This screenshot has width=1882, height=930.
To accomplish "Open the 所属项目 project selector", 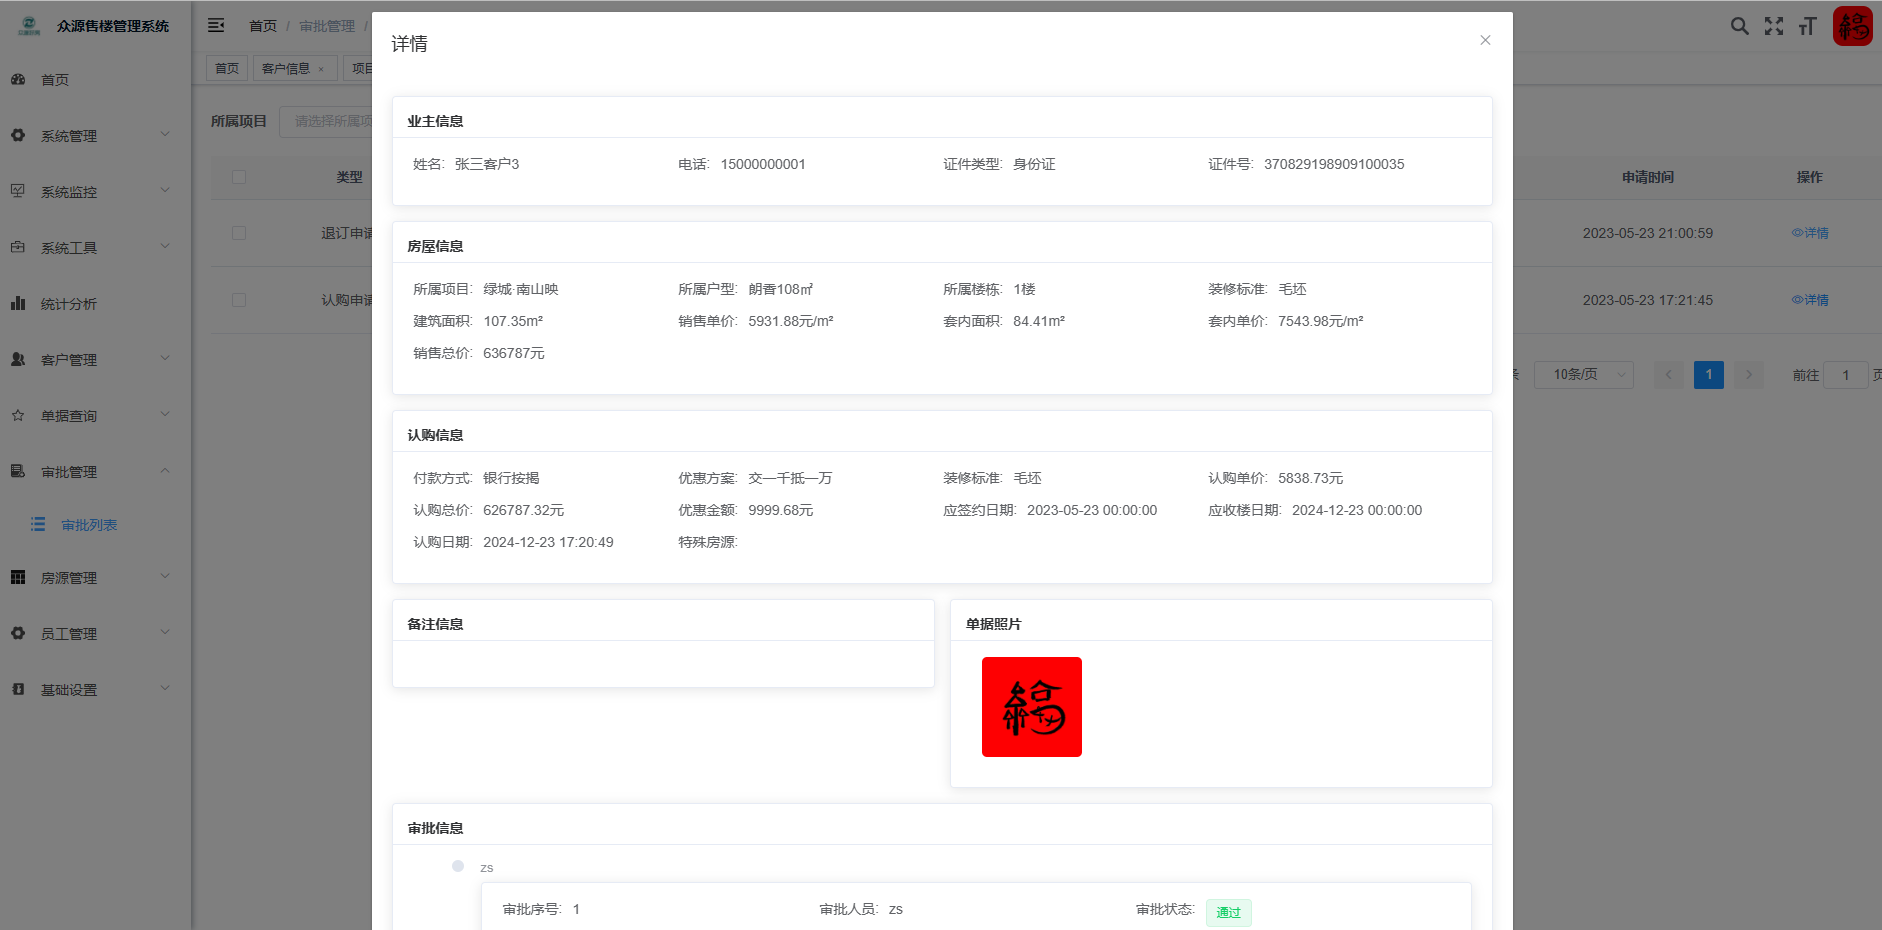I will click(x=326, y=121).
